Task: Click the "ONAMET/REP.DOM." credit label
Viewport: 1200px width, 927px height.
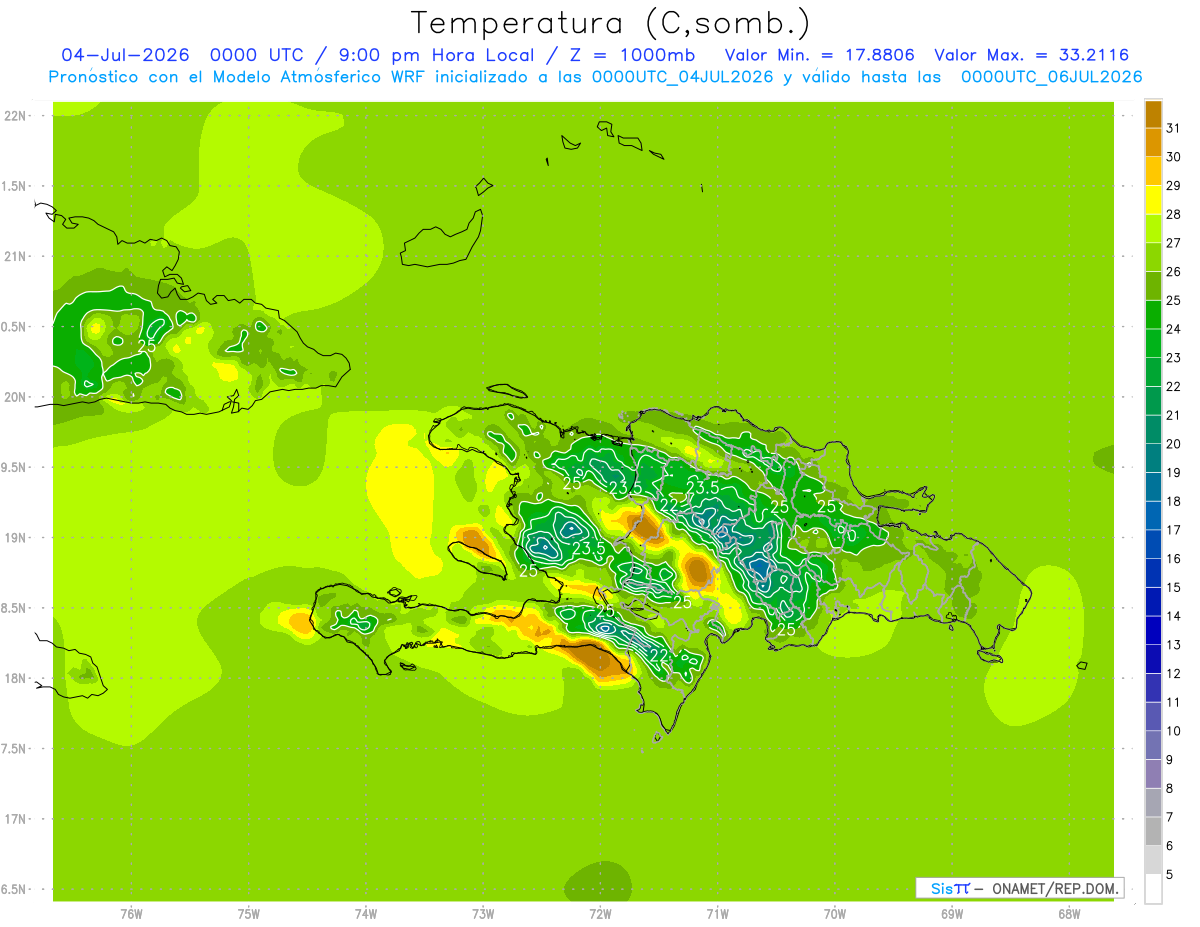Action: tap(1054, 888)
